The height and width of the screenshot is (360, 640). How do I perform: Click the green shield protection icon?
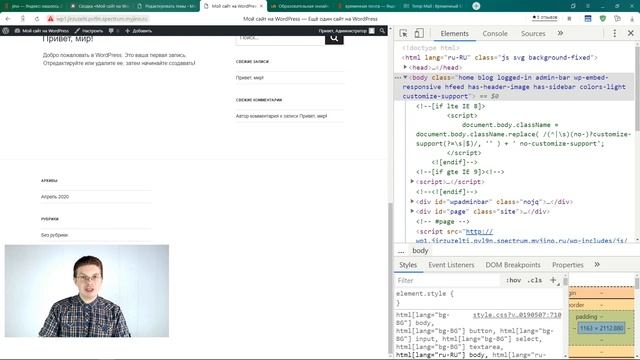[602, 19]
